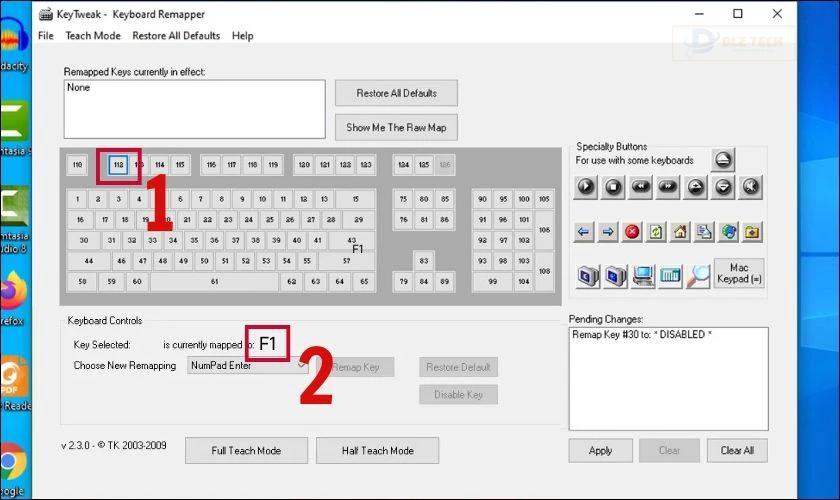The image size is (840, 500).
Task: Start Half Teach Mode
Action: click(378, 451)
